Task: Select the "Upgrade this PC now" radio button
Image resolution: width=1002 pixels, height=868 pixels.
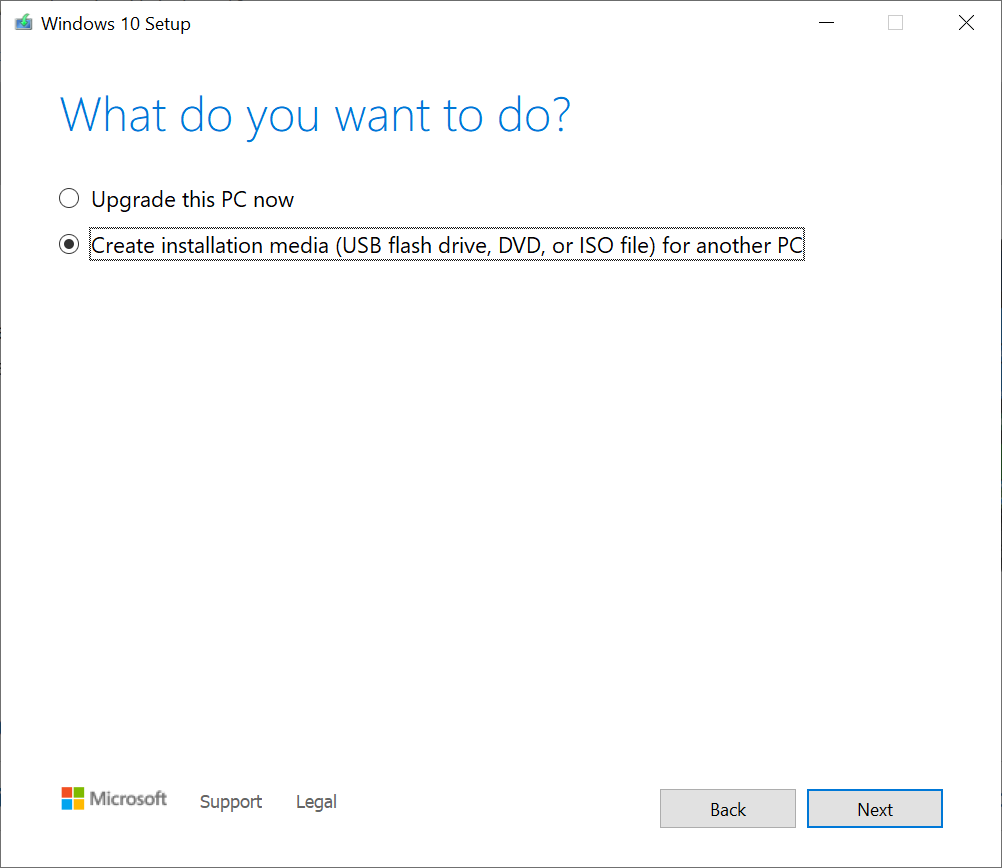Action: click(x=69, y=199)
